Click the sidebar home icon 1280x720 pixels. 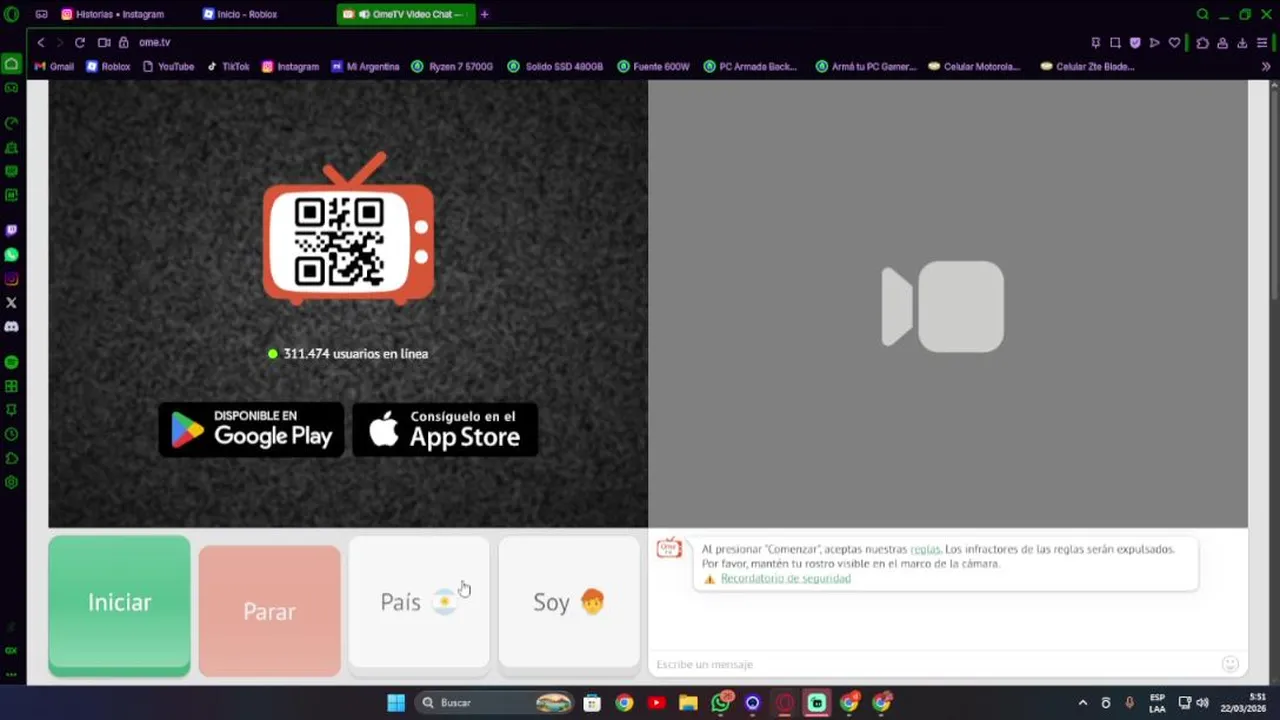click(11, 63)
